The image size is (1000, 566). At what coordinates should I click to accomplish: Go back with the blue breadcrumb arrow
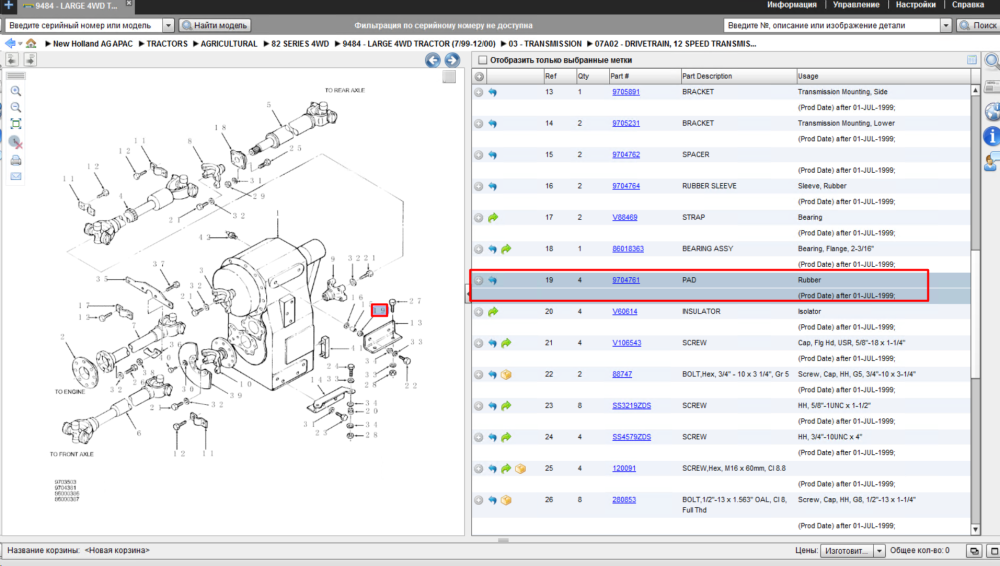tap(10, 43)
